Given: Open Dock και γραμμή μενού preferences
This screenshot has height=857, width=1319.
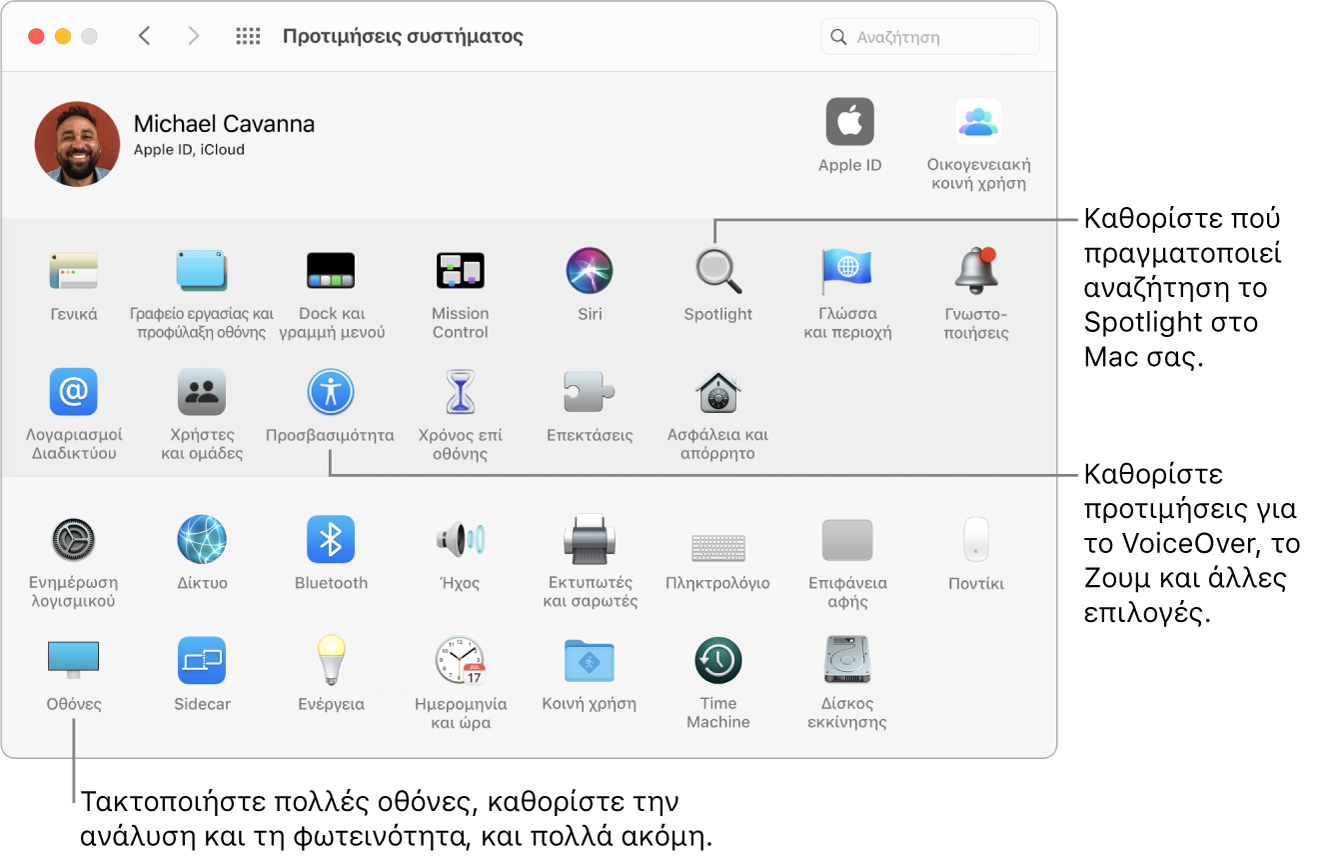Looking at the screenshot, I should pos(331,271).
